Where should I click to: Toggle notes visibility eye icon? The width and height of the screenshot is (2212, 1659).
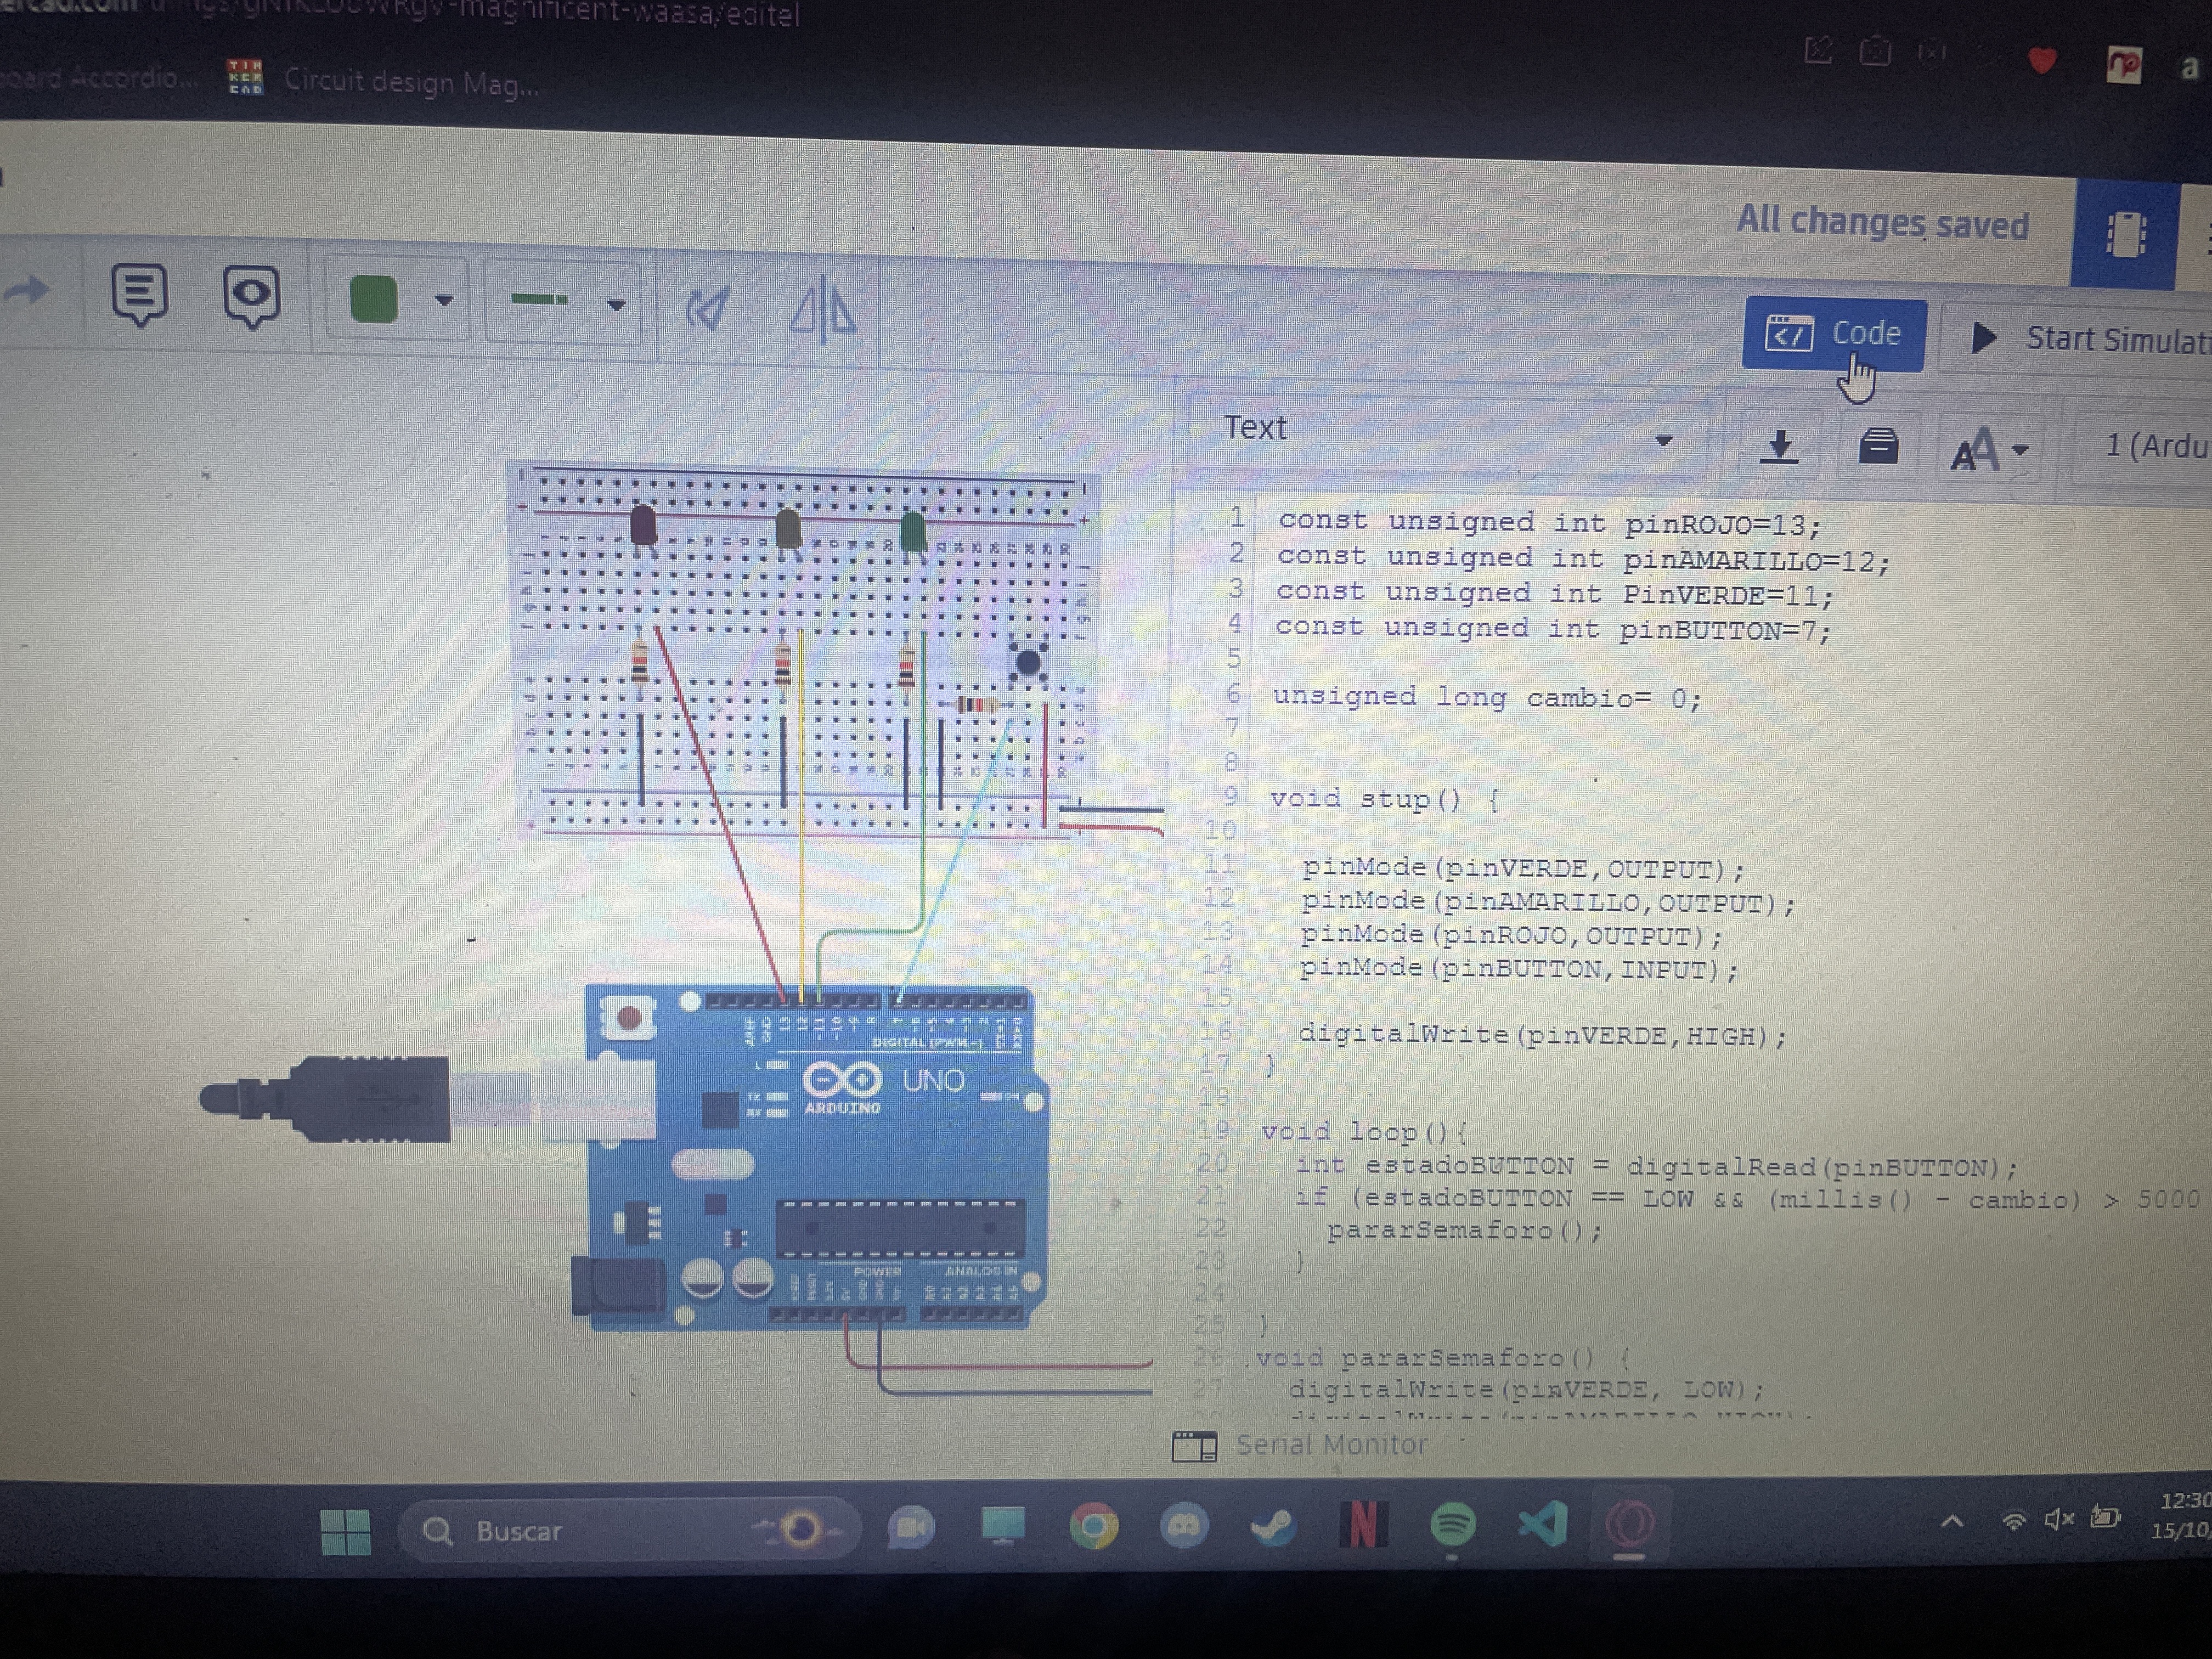tap(251, 296)
